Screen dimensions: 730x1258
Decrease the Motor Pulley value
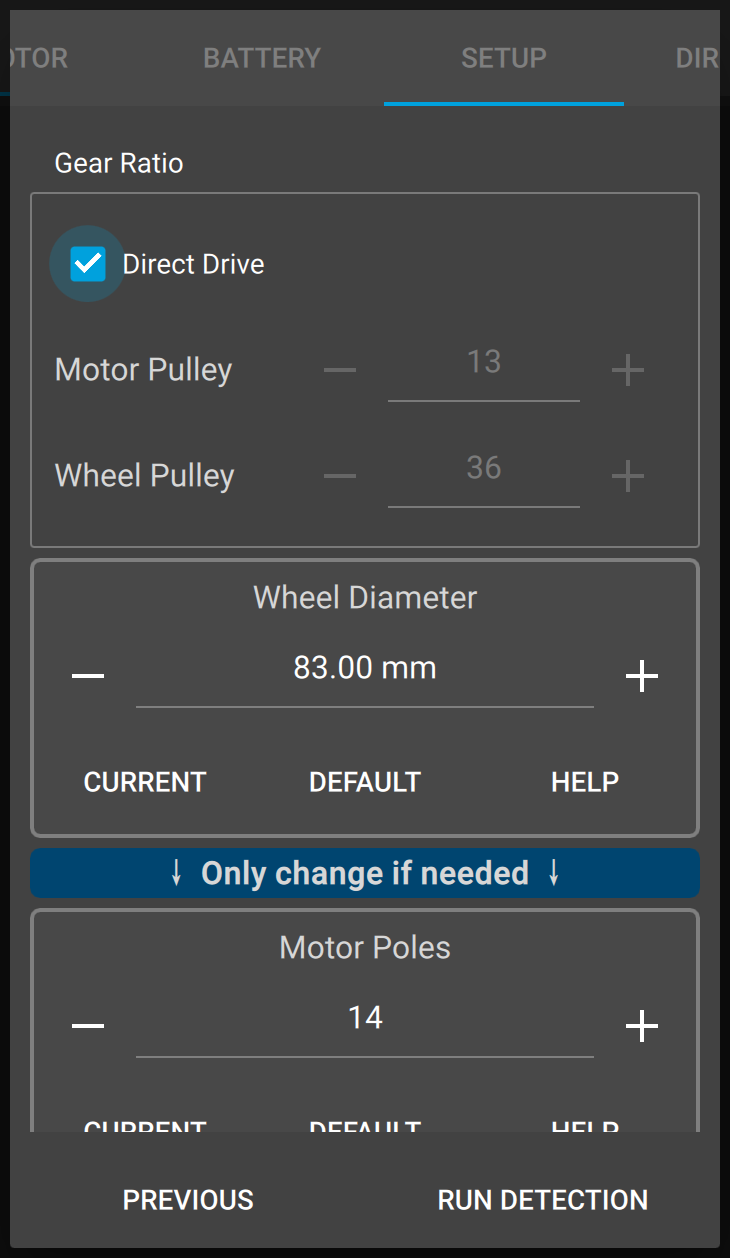tap(340, 371)
